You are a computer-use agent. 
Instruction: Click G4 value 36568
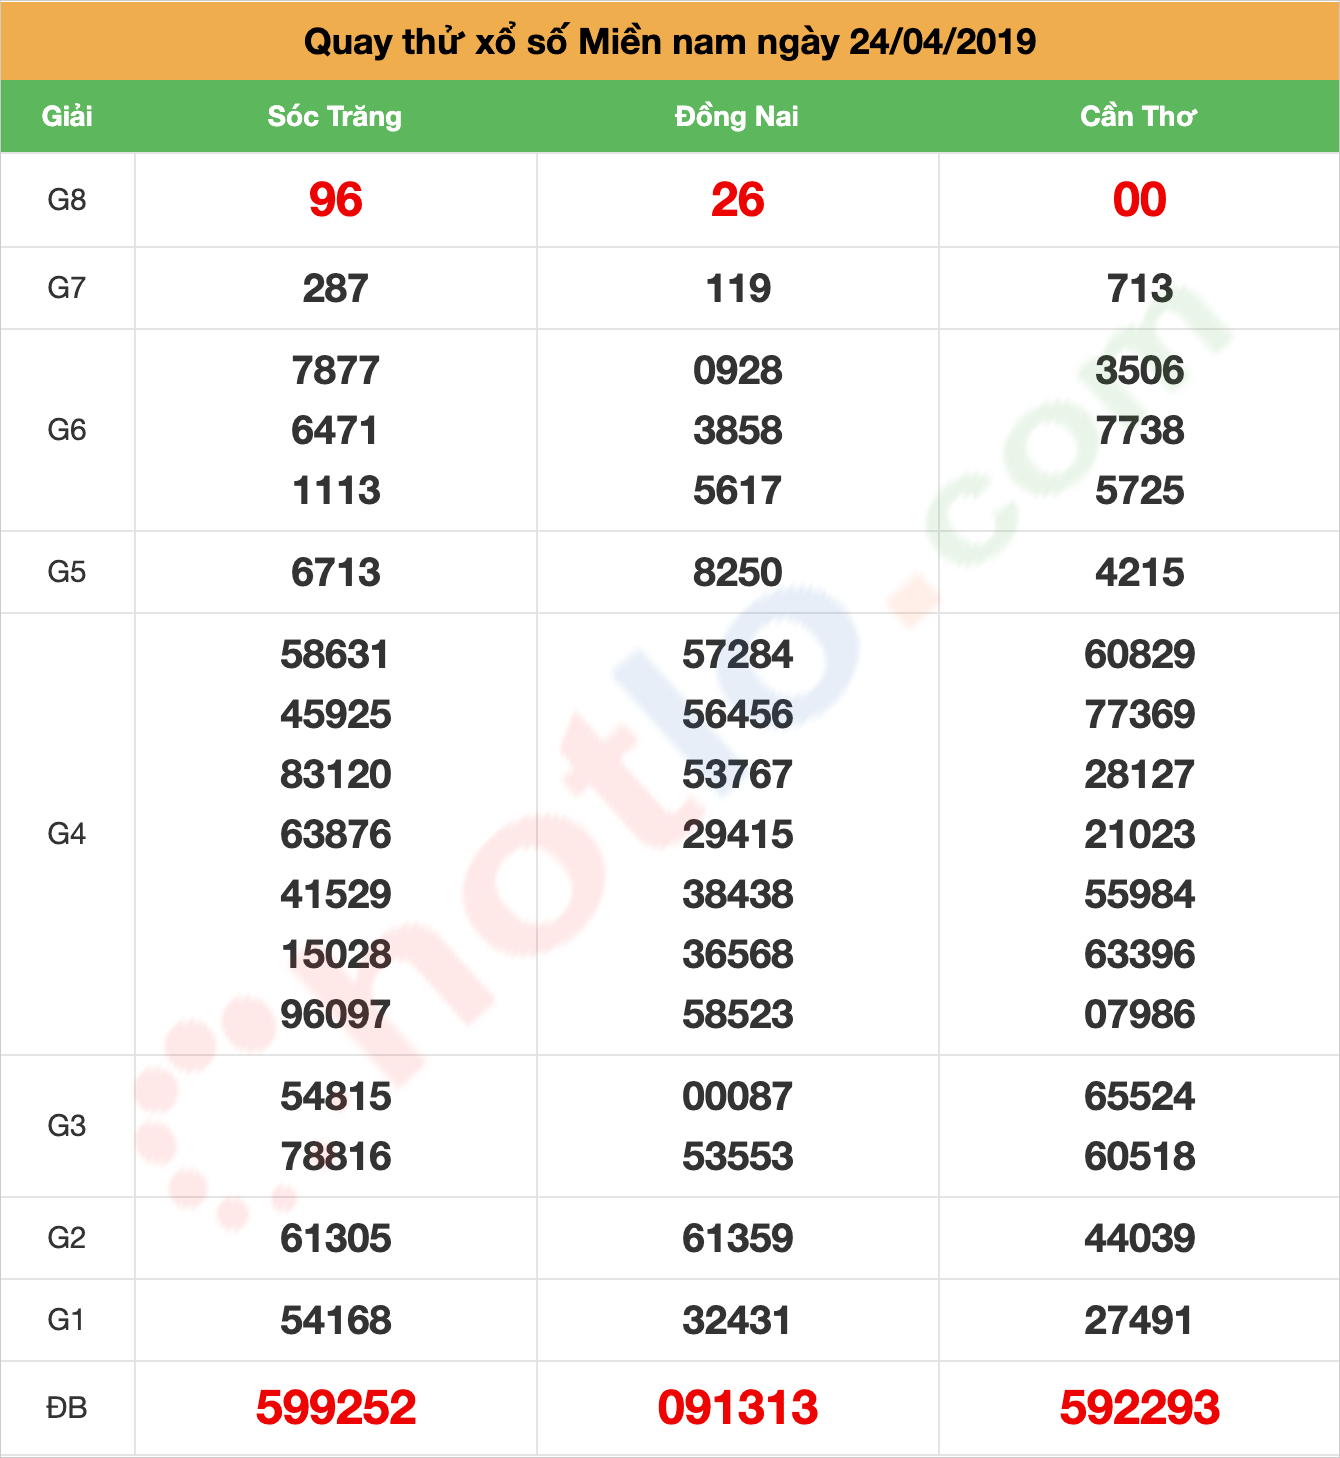(x=738, y=955)
